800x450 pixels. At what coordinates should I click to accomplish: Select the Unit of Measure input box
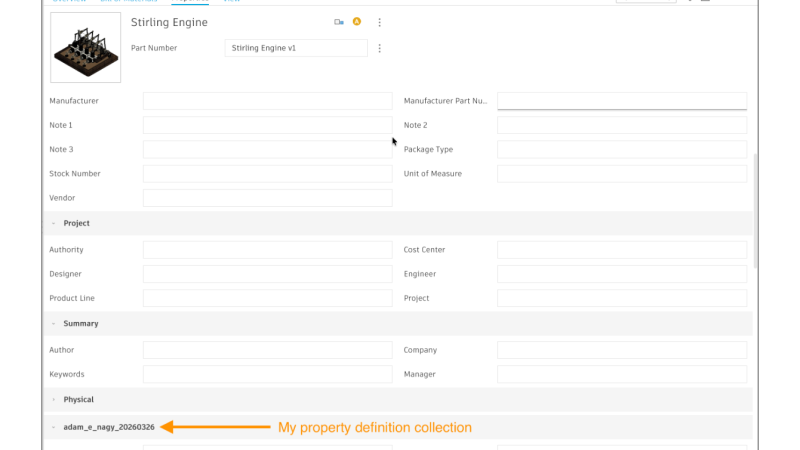pos(622,173)
